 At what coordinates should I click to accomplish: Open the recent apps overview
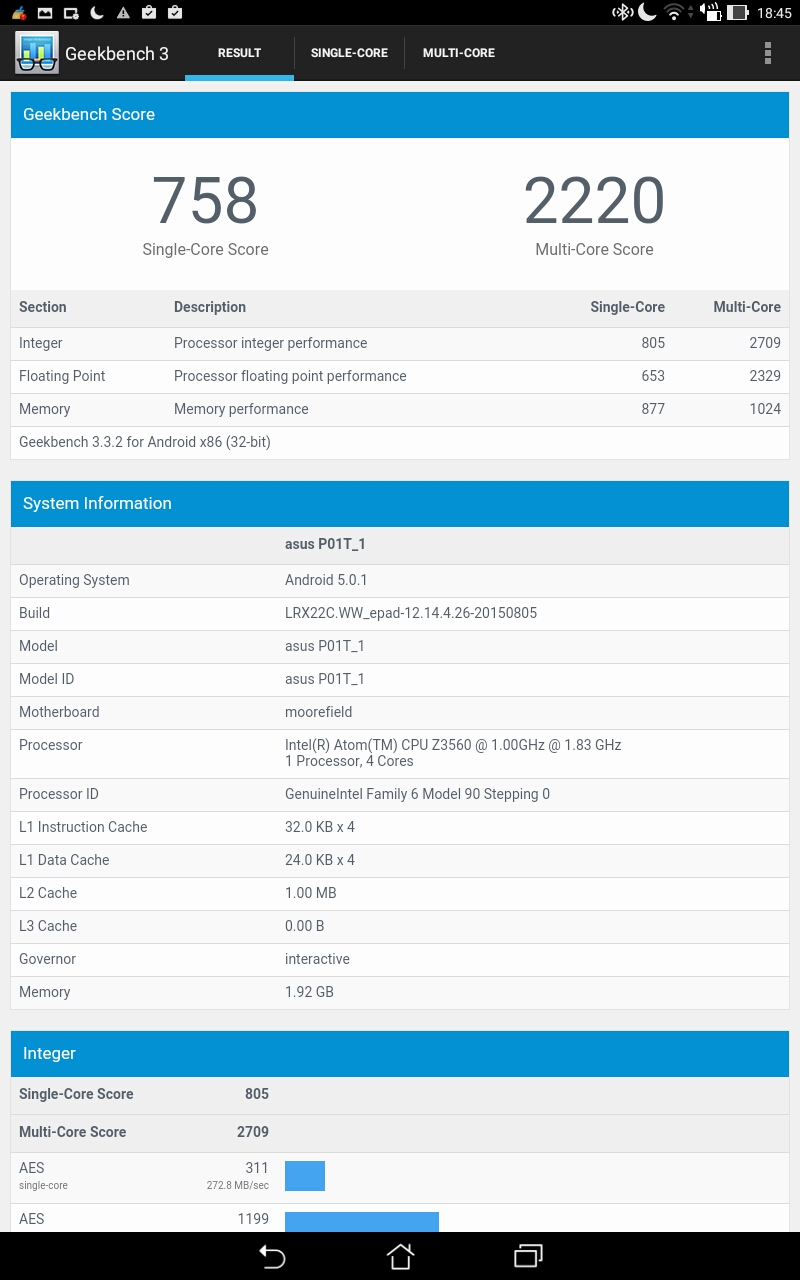528,1256
